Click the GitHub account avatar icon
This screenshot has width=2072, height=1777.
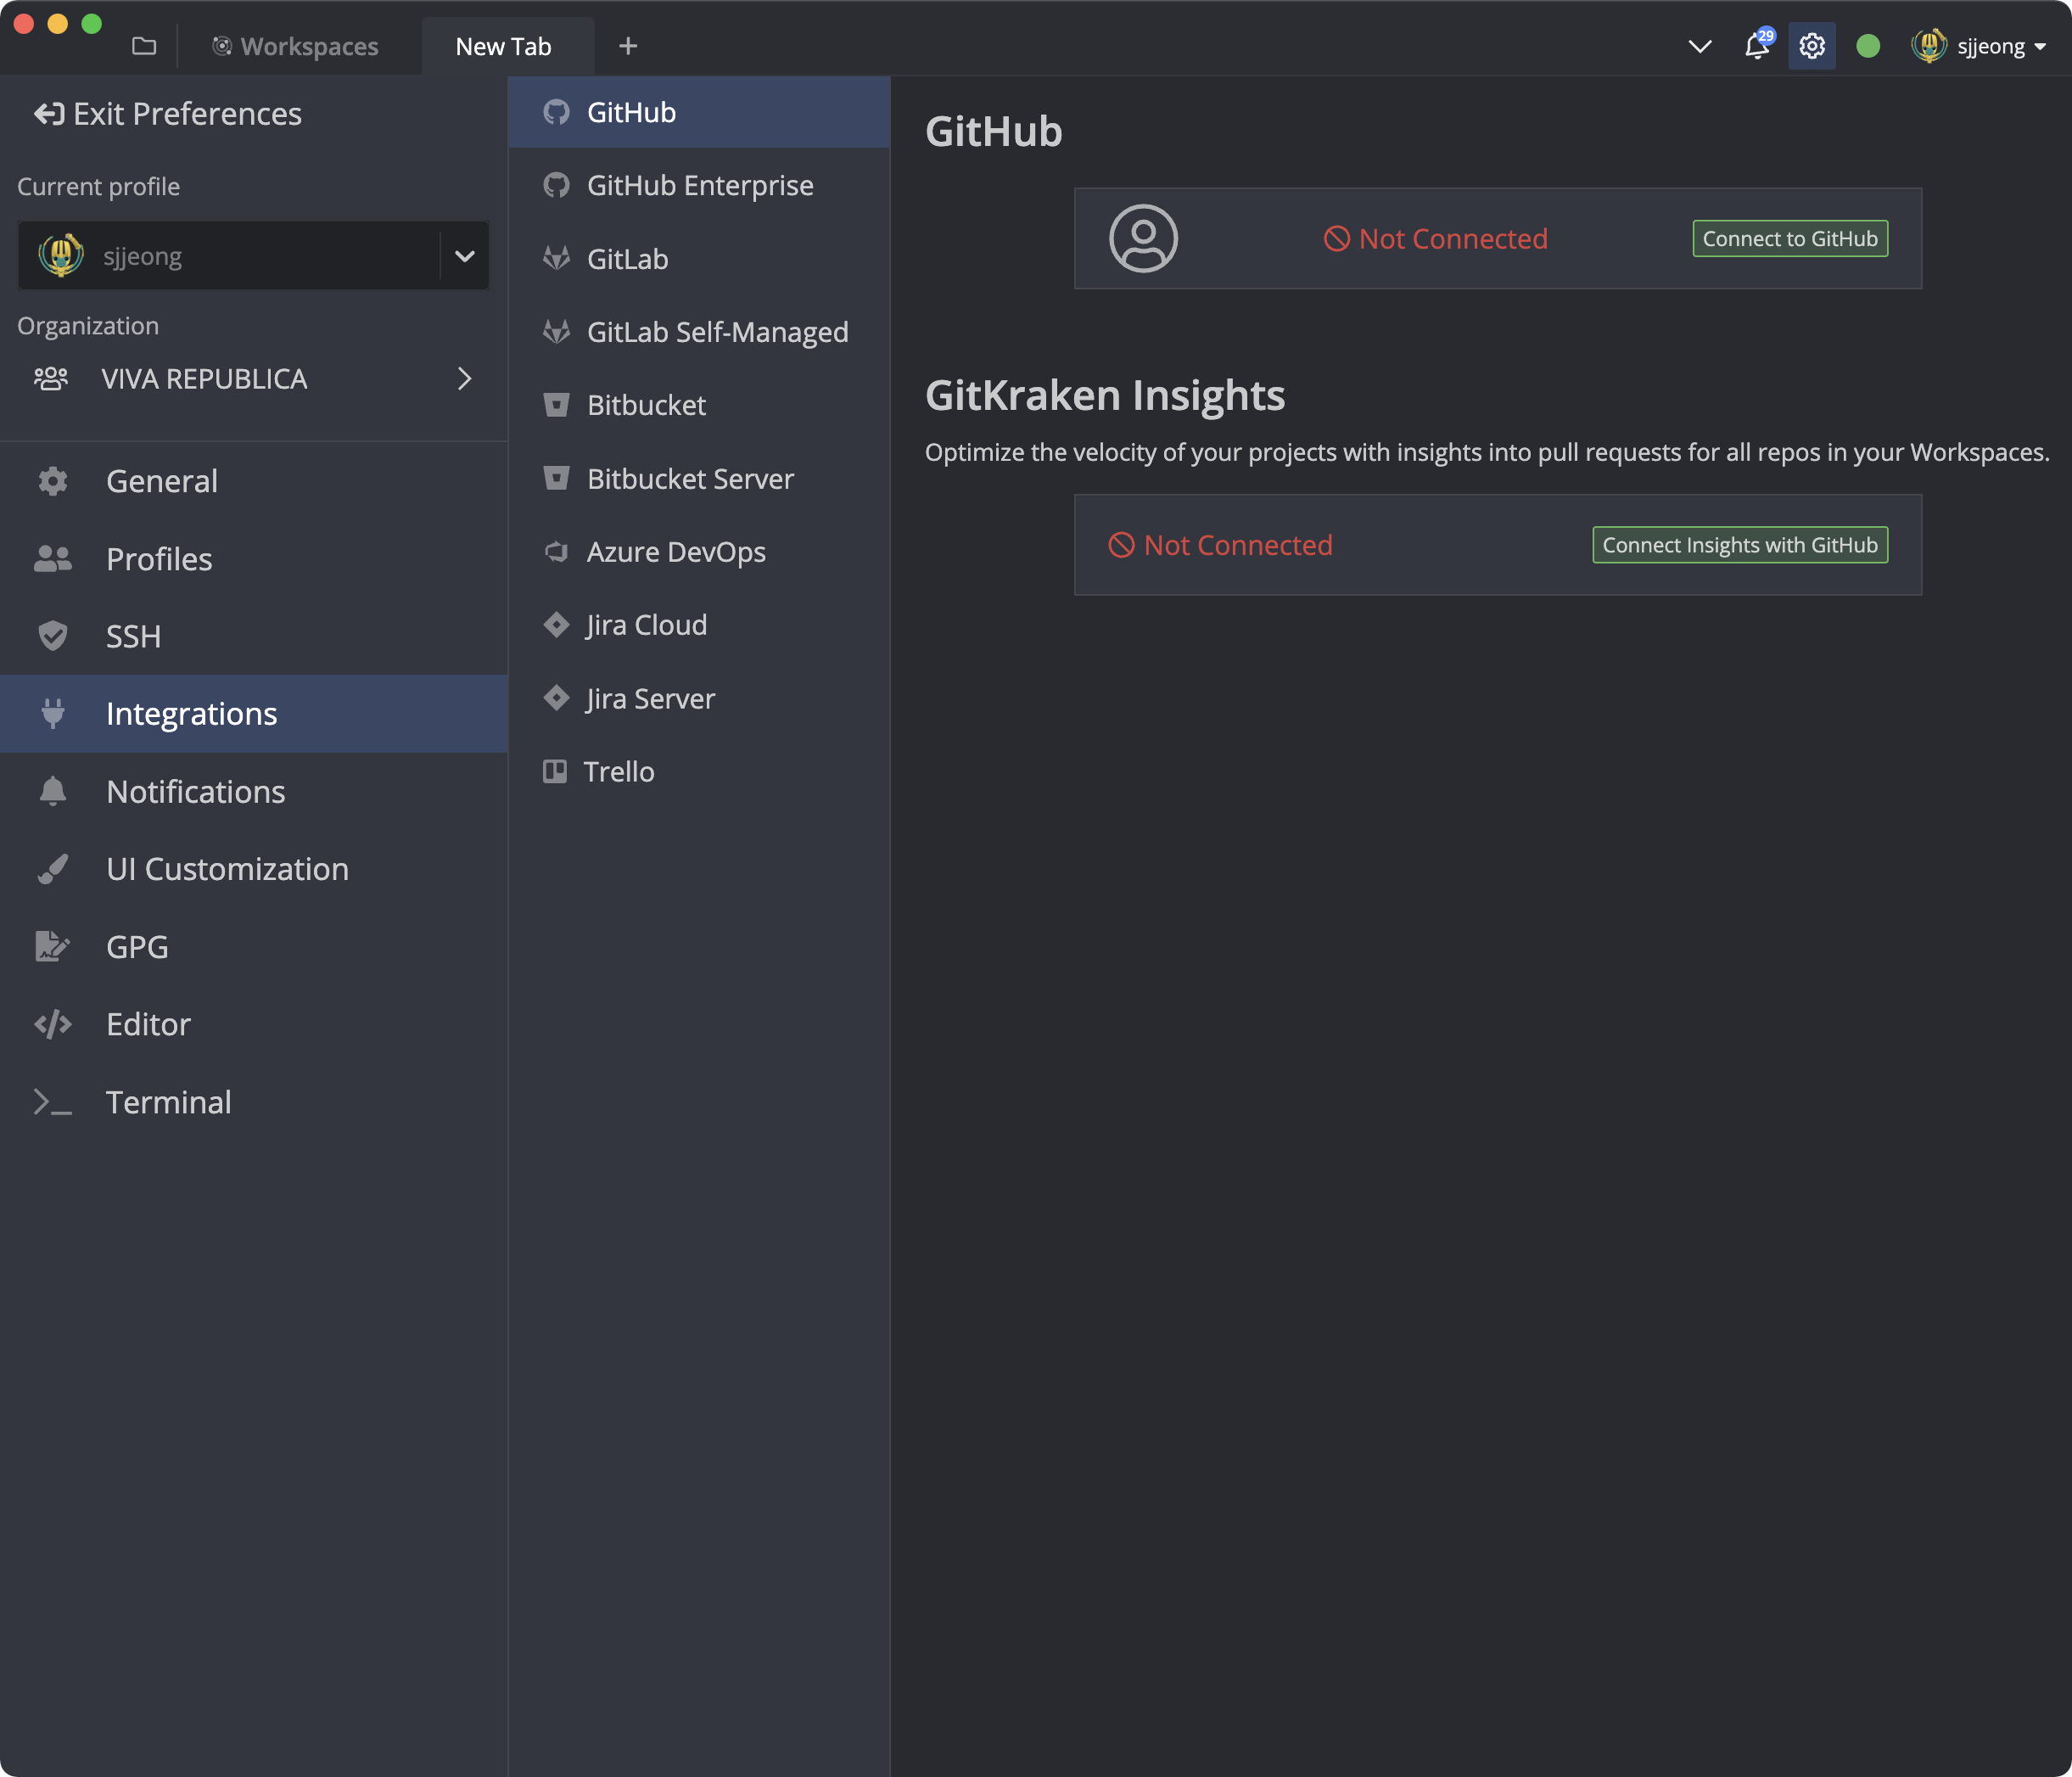pos(1143,238)
